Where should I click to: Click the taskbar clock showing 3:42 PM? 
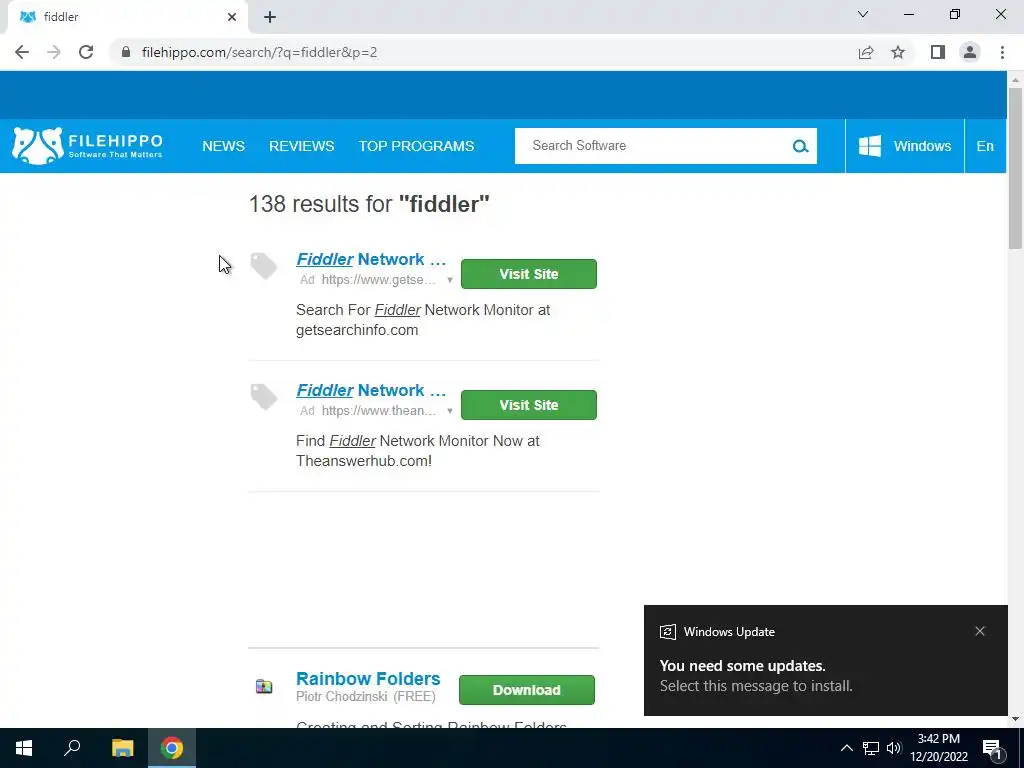click(x=938, y=748)
